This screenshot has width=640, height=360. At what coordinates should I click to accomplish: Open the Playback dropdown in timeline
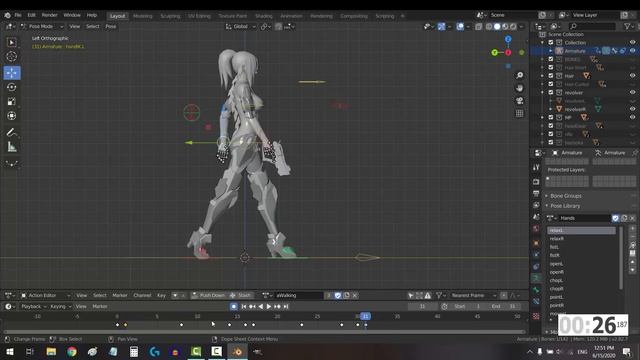(x=33, y=307)
